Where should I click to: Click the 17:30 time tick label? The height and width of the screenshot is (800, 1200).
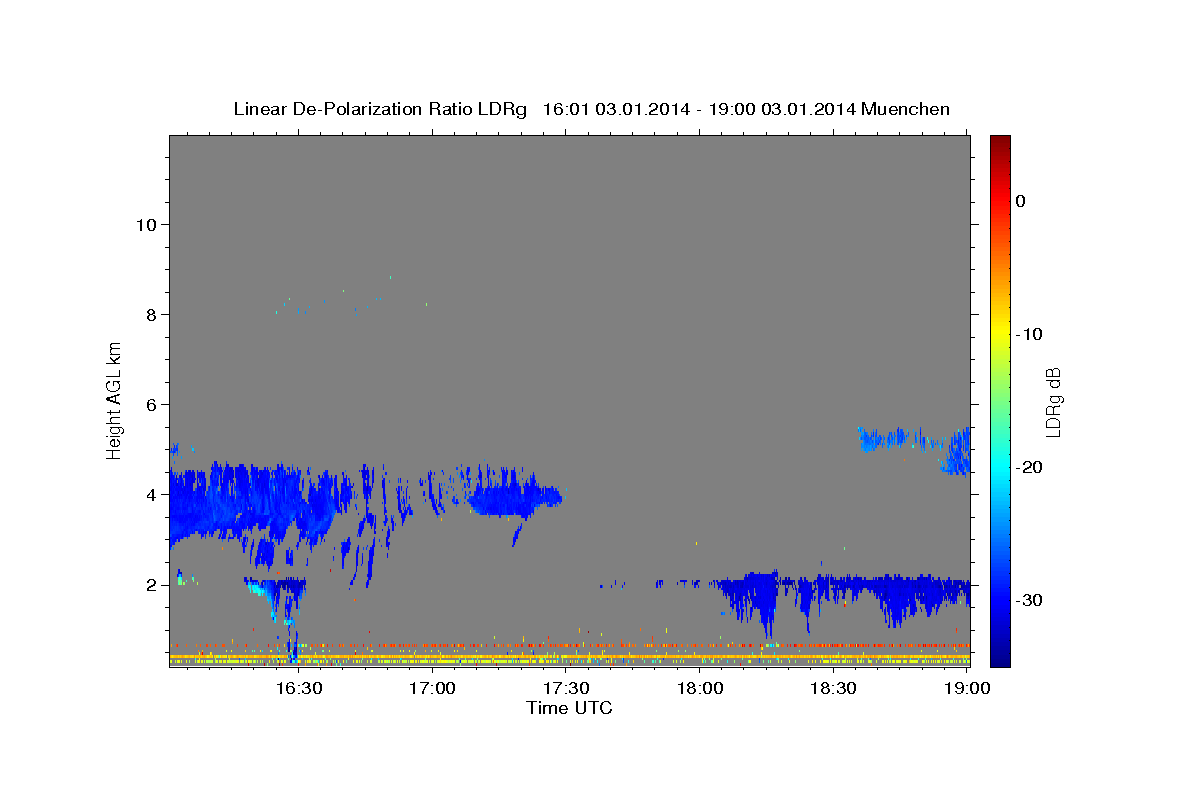(566, 688)
